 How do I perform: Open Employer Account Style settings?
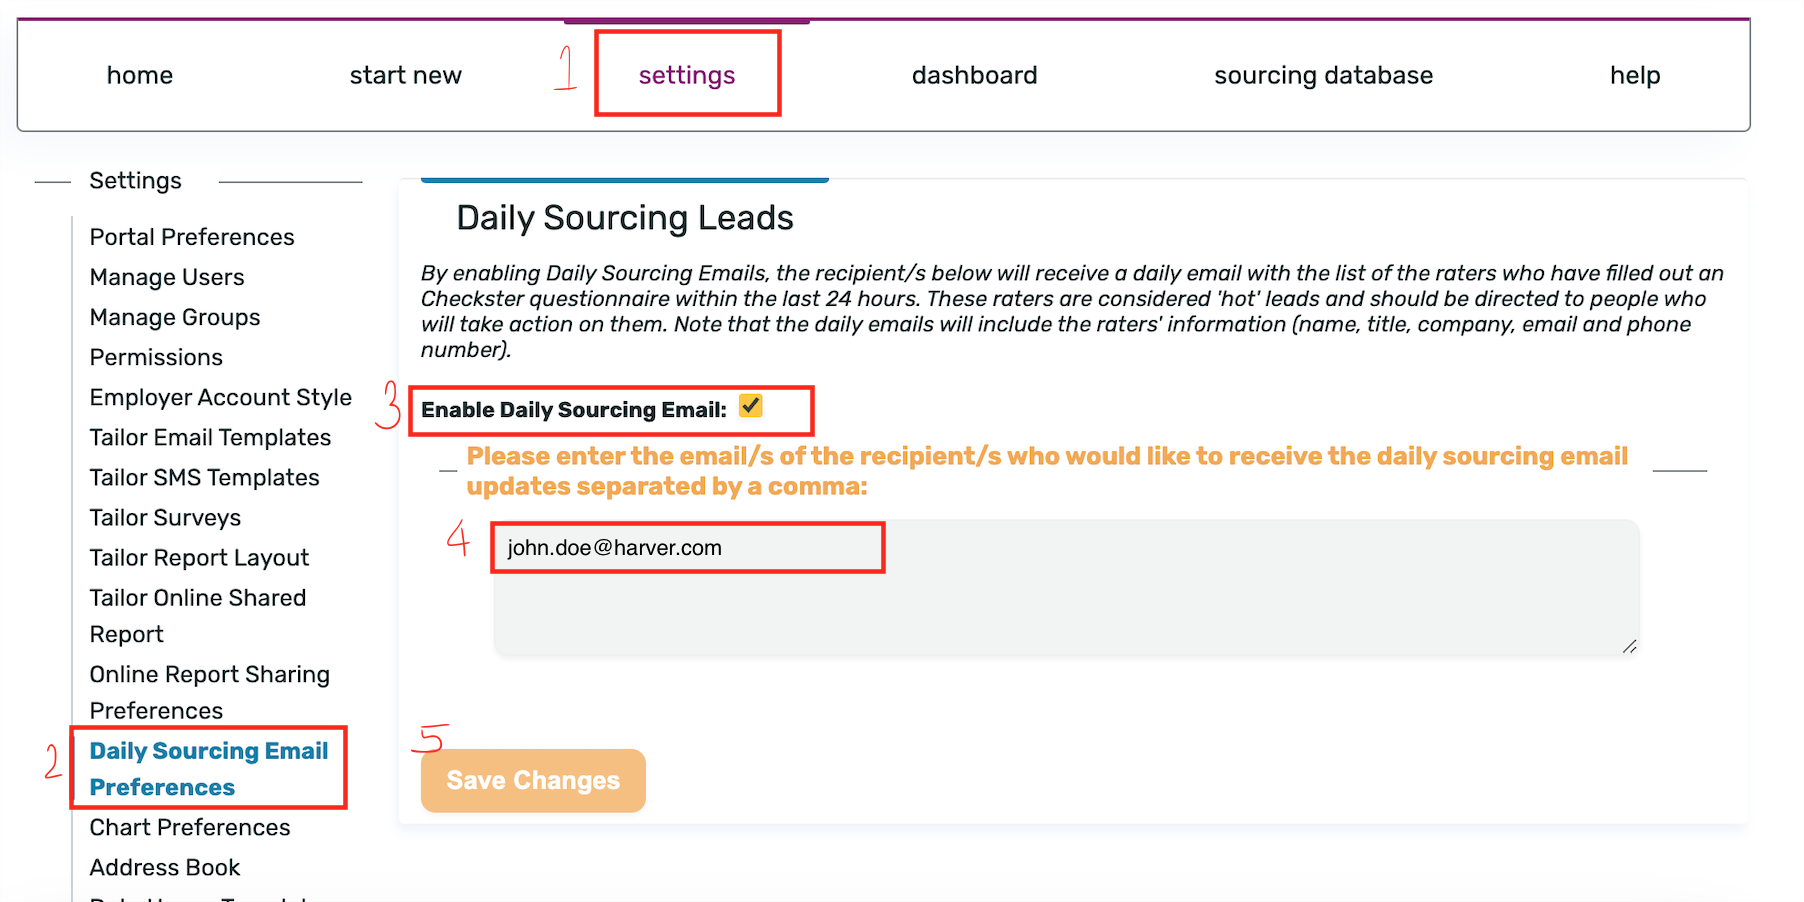click(221, 397)
